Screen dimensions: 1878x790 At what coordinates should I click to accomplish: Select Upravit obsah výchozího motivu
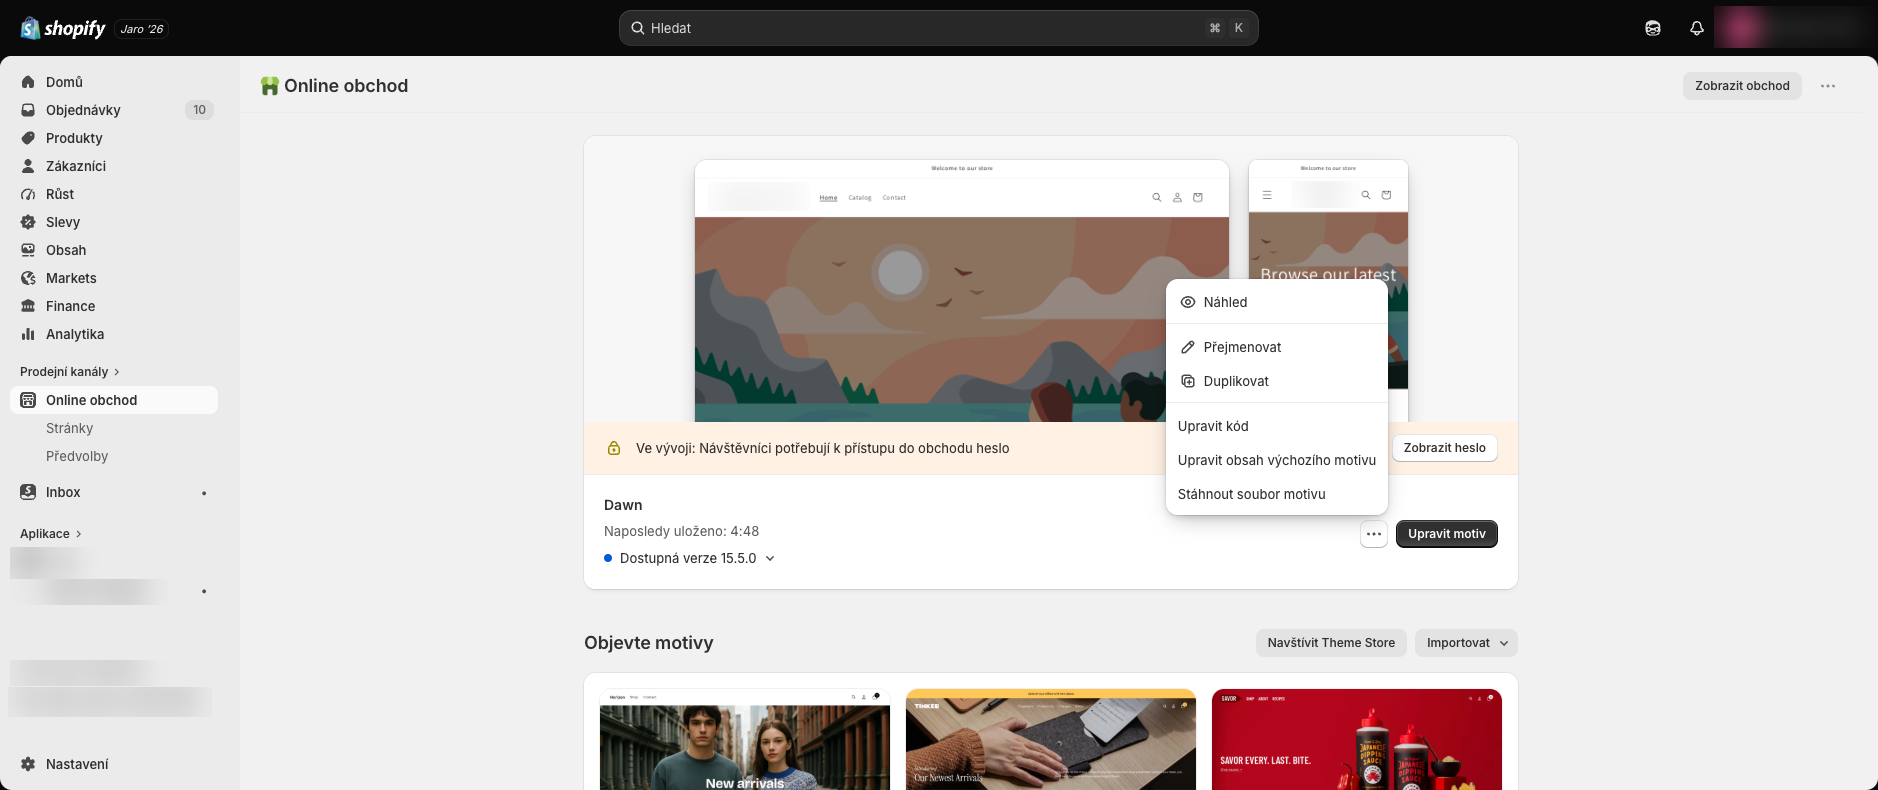(x=1277, y=460)
